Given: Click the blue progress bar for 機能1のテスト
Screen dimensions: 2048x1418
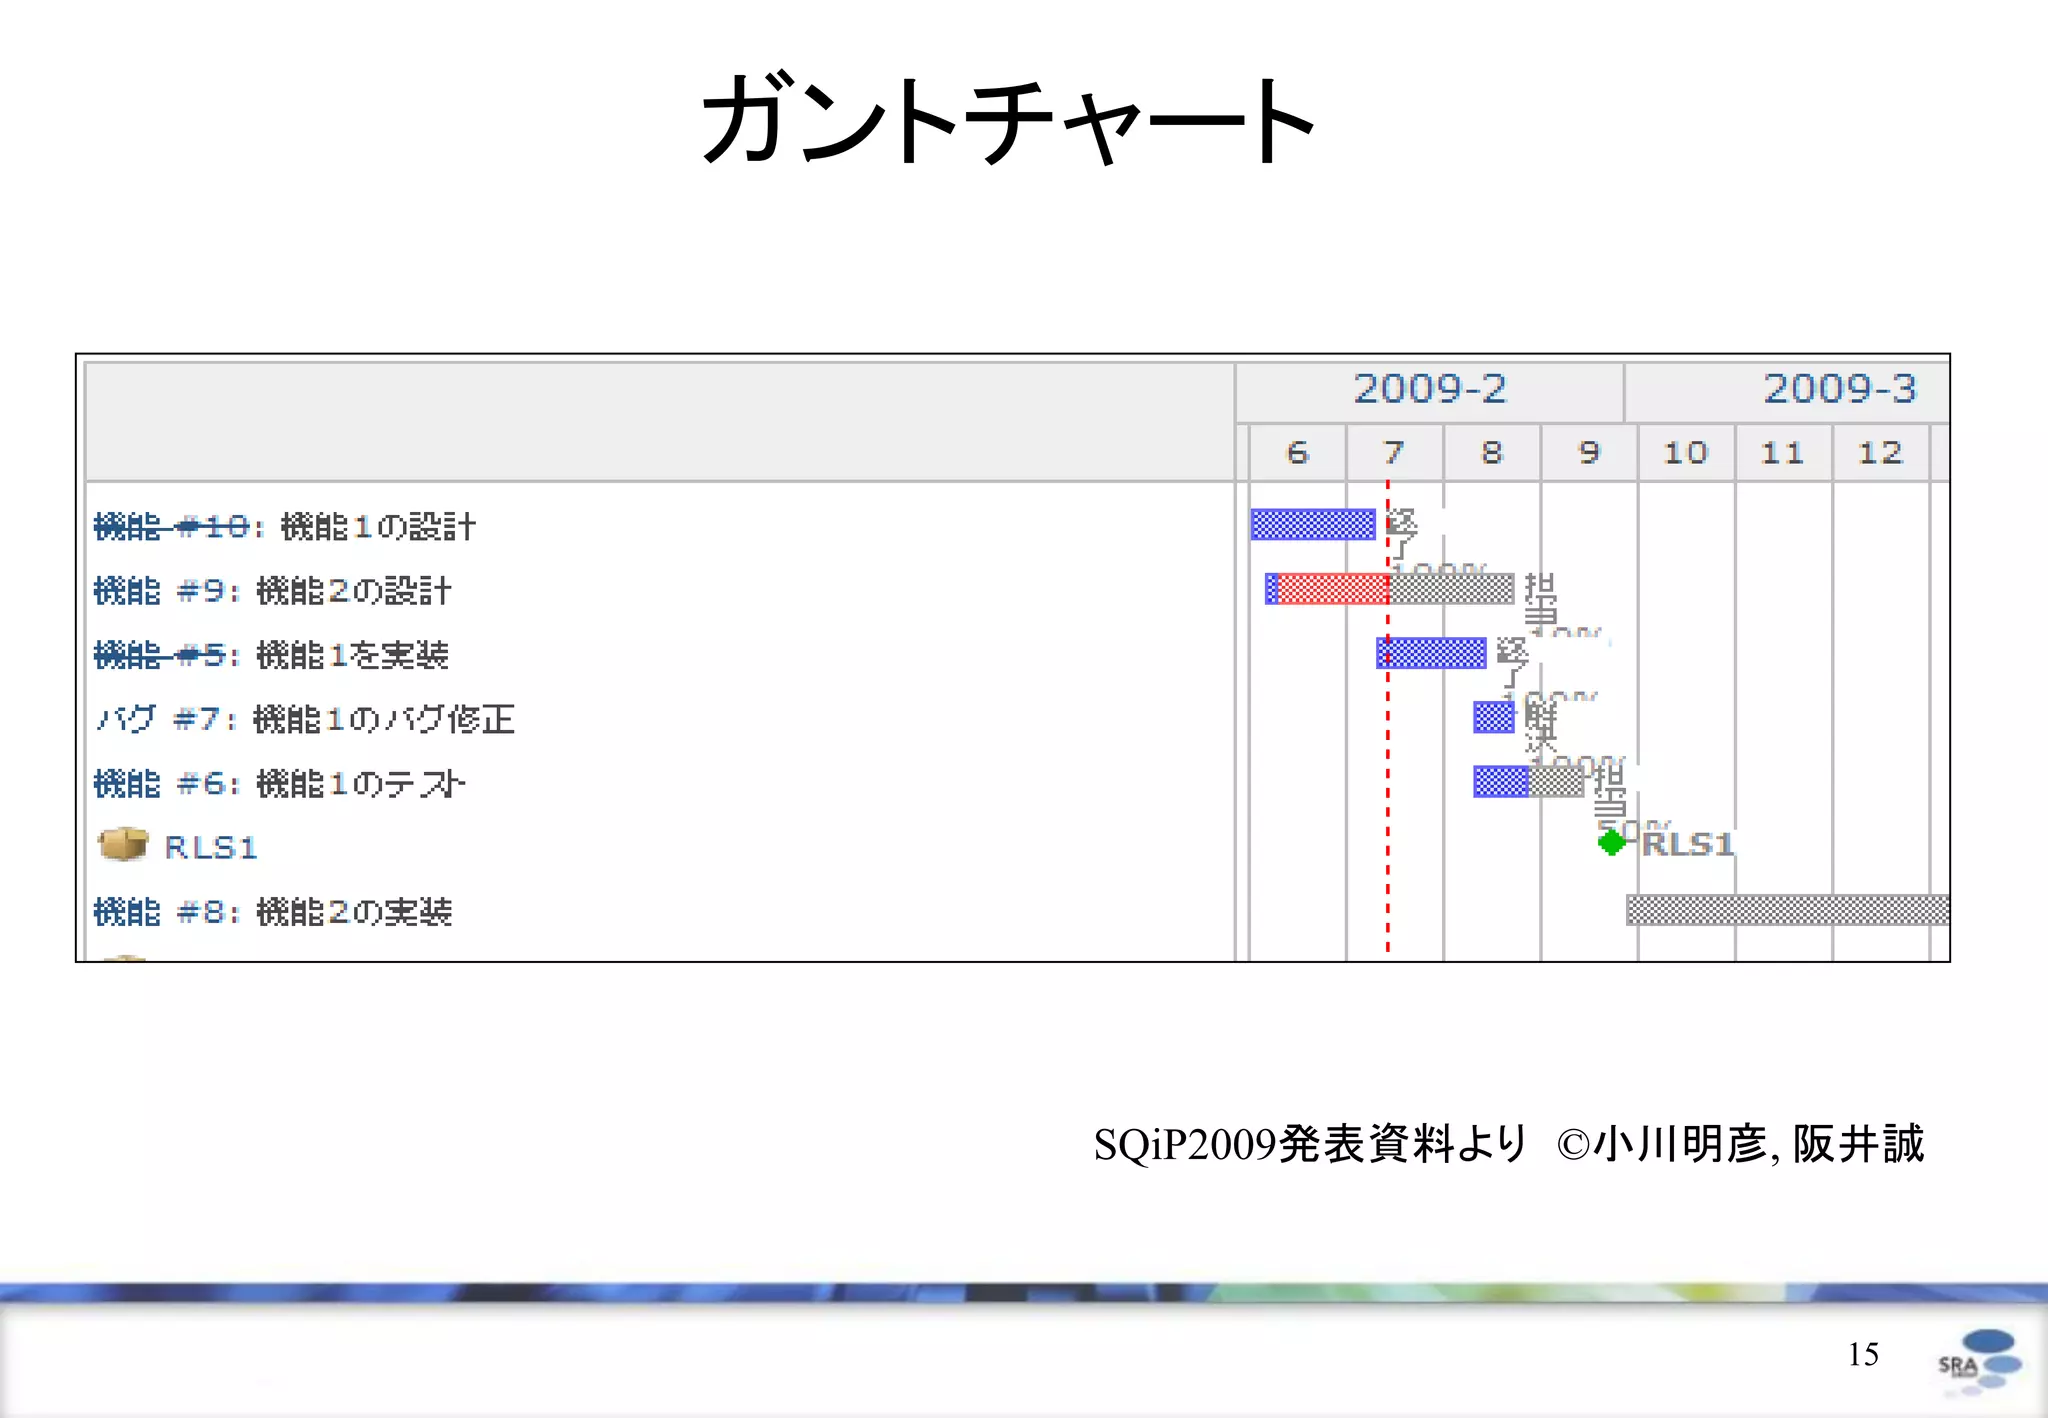Looking at the screenshot, I should click(x=1501, y=781).
